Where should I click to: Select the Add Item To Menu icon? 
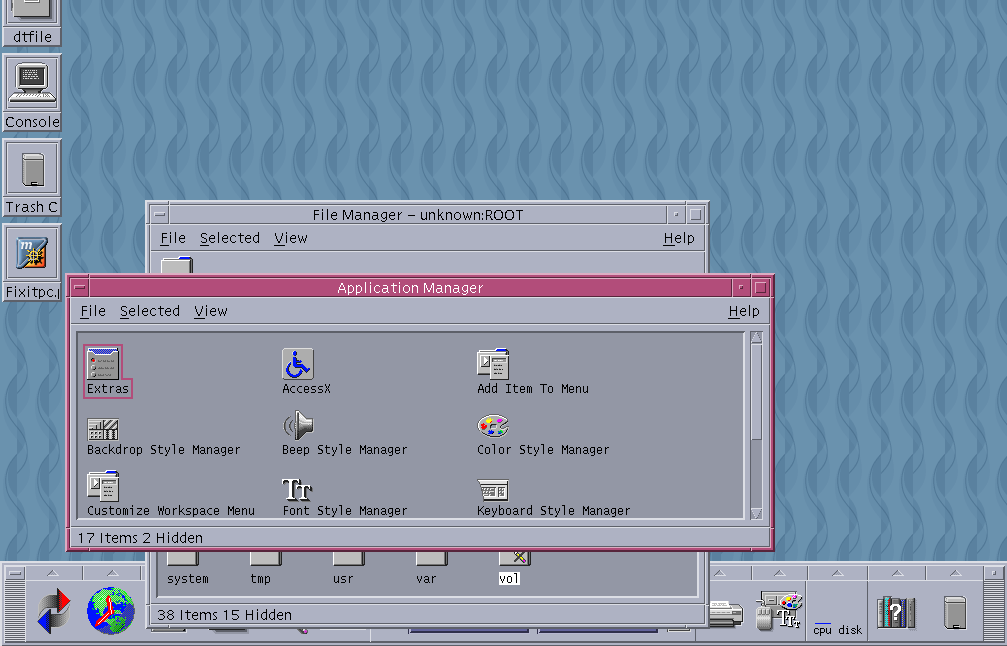tap(493, 363)
